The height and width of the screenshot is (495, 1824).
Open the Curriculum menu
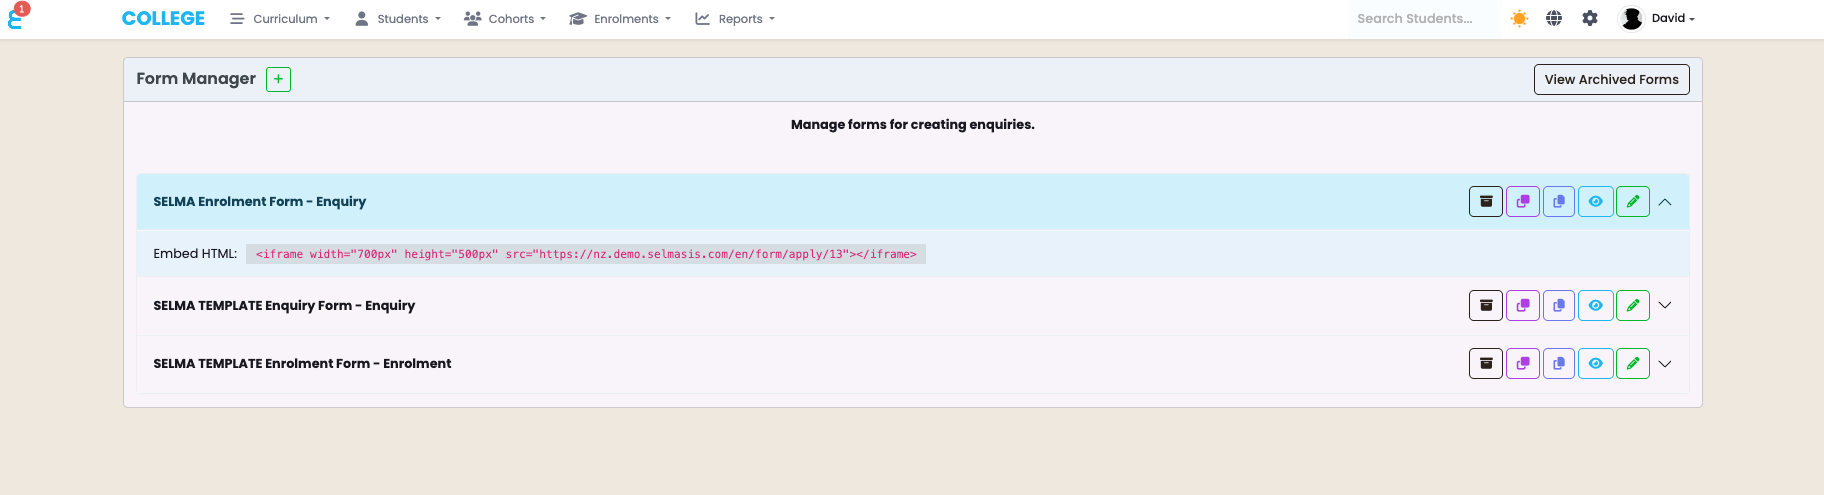pos(280,19)
